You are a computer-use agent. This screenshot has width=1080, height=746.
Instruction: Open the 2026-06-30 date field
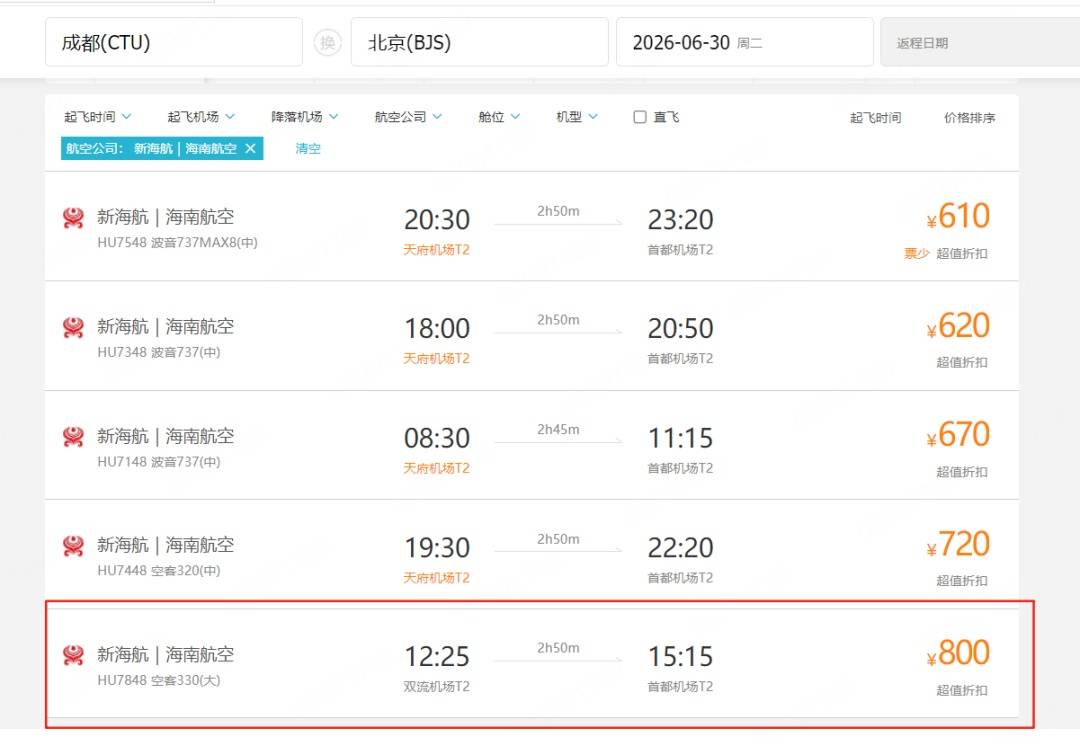pos(745,43)
